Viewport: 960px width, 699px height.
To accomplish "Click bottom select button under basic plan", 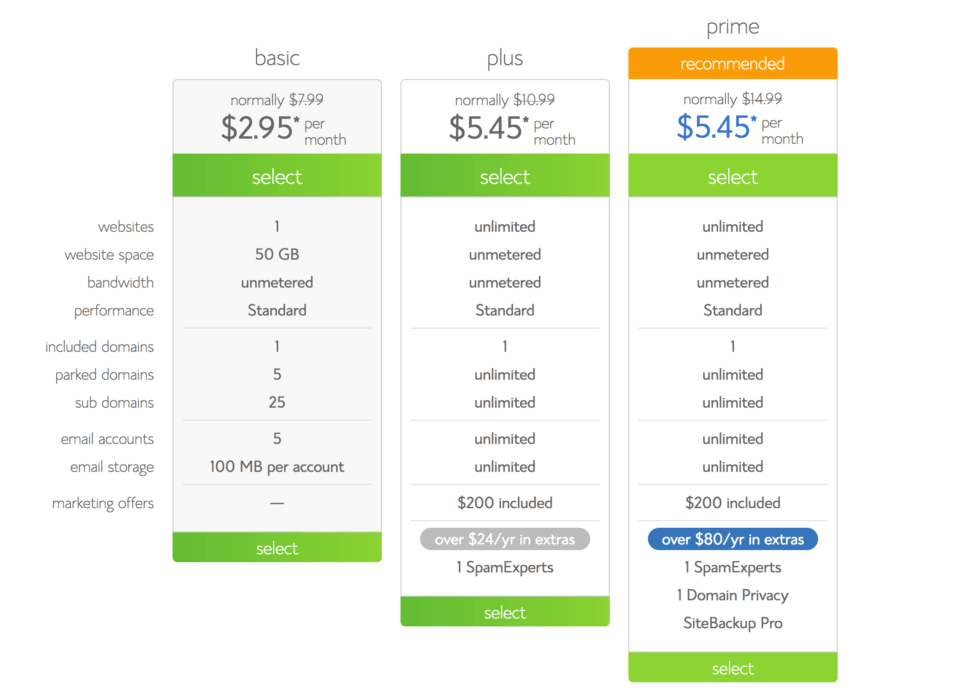I will click(x=277, y=548).
